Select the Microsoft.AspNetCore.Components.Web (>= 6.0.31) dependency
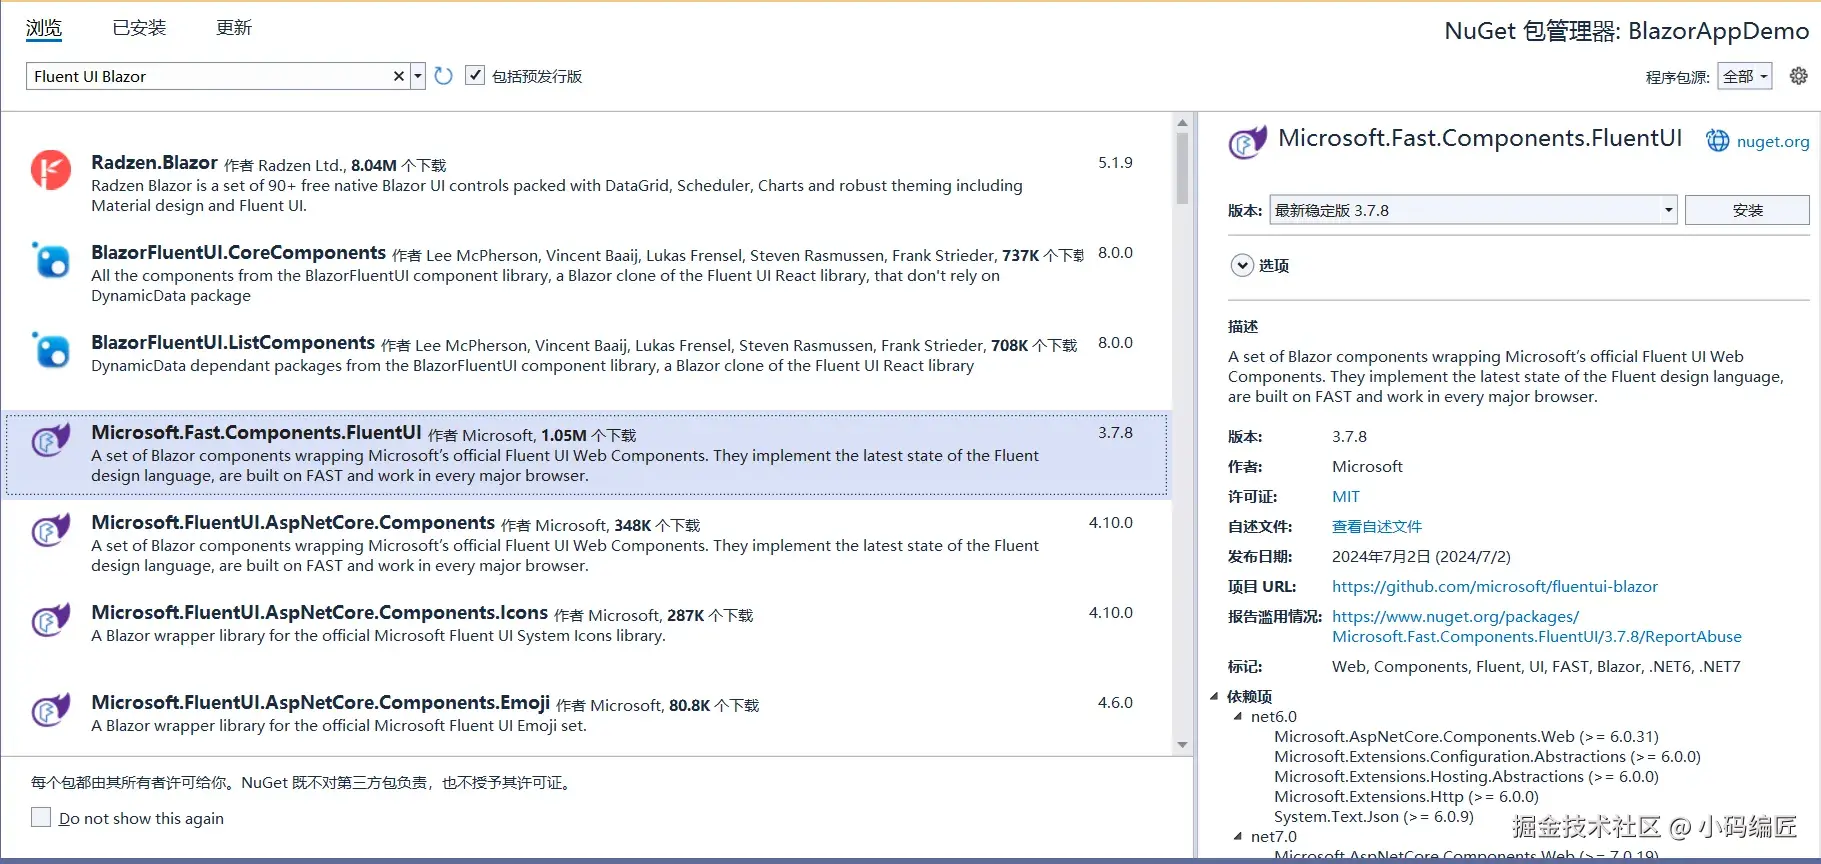The height and width of the screenshot is (864, 1821). click(x=1466, y=737)
